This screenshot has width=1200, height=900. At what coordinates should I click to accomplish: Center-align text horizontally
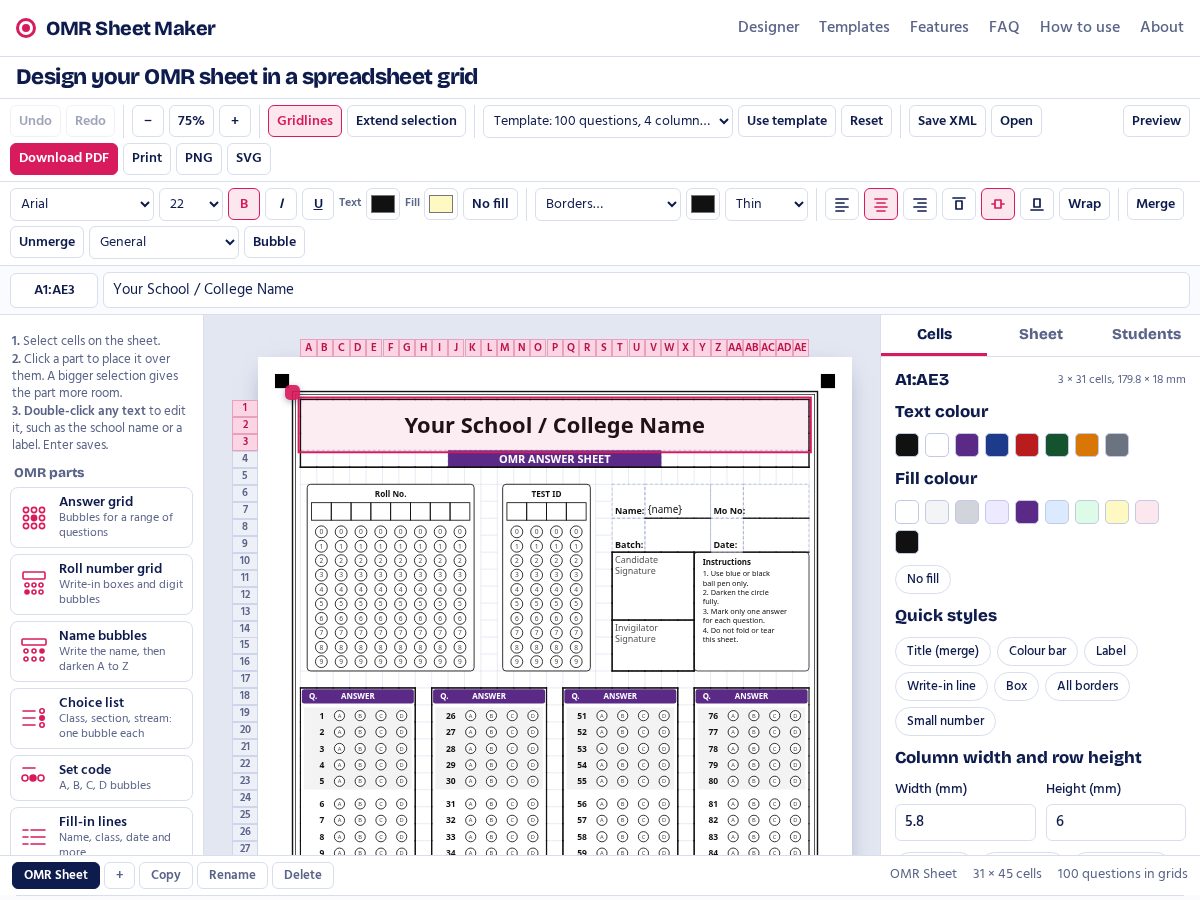[881, 204]
